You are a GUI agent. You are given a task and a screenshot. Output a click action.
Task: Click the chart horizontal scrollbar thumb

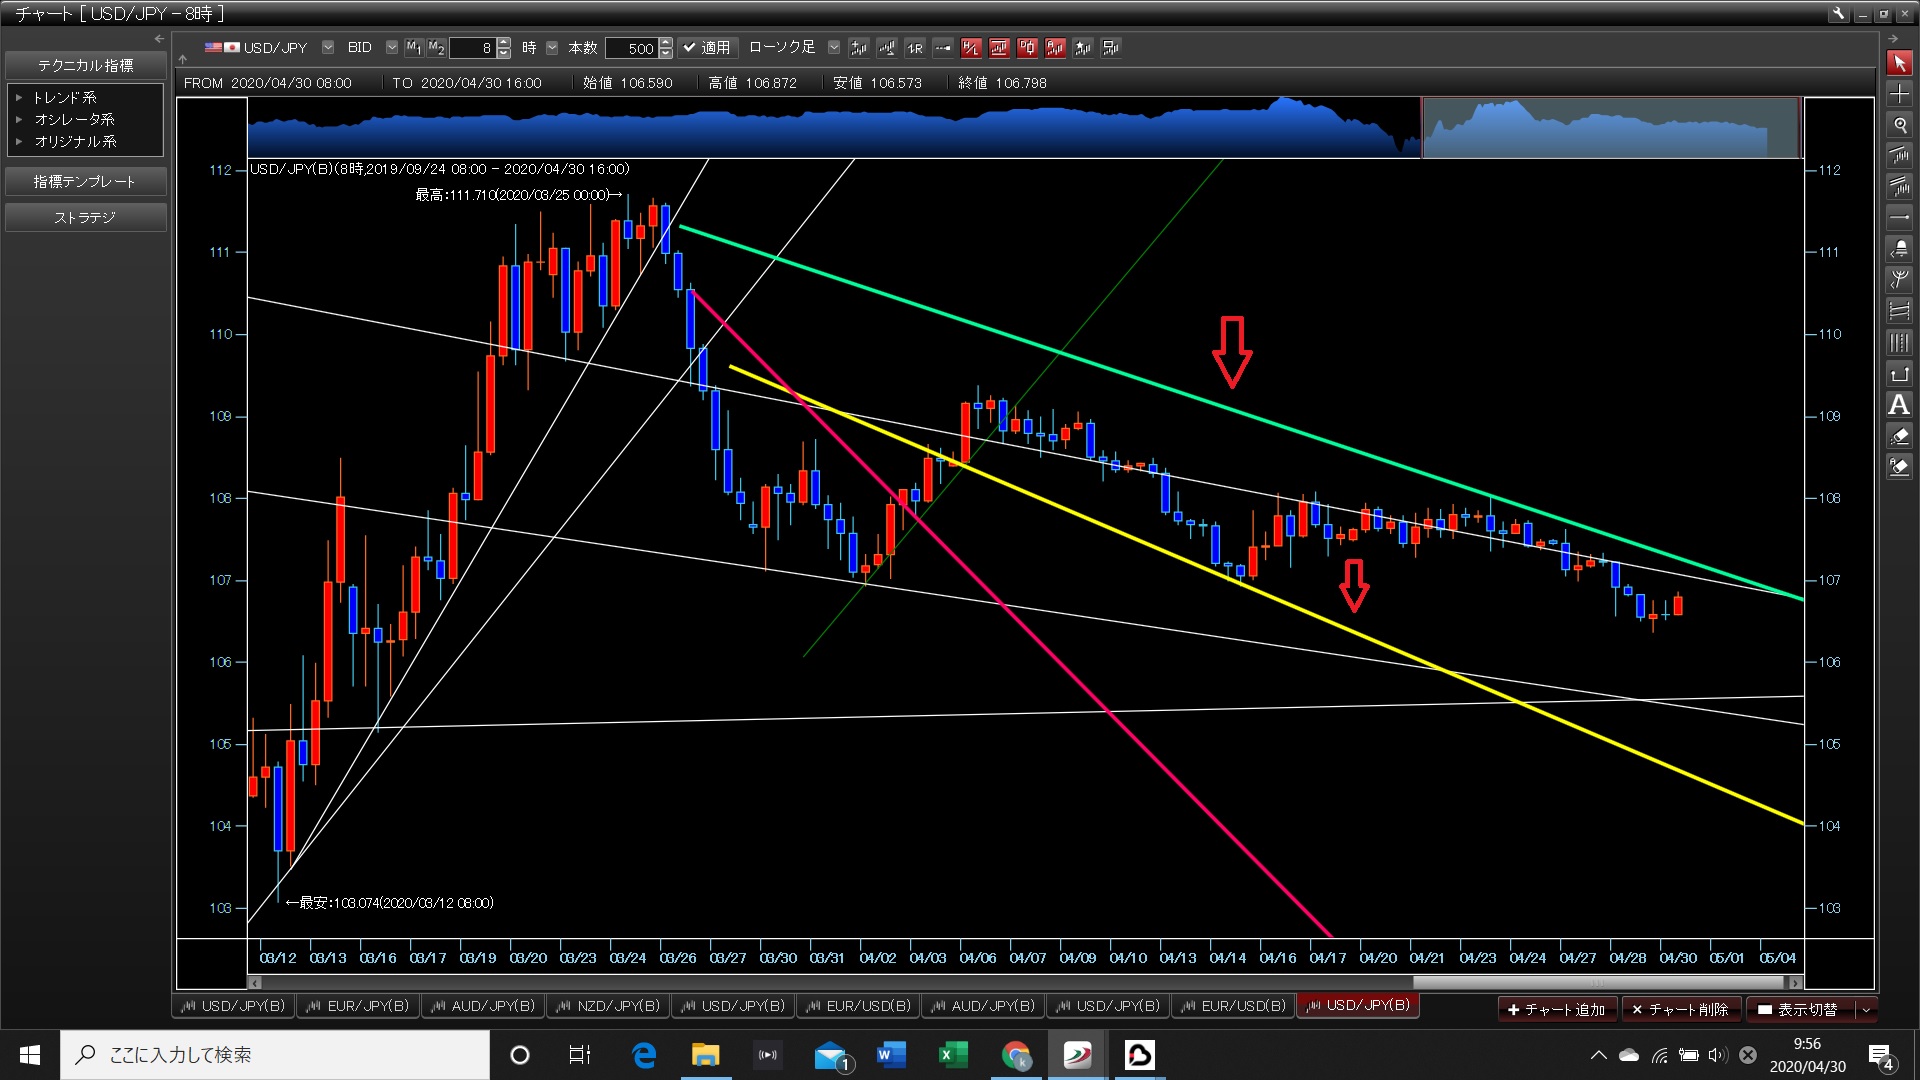pos(1597,983)
